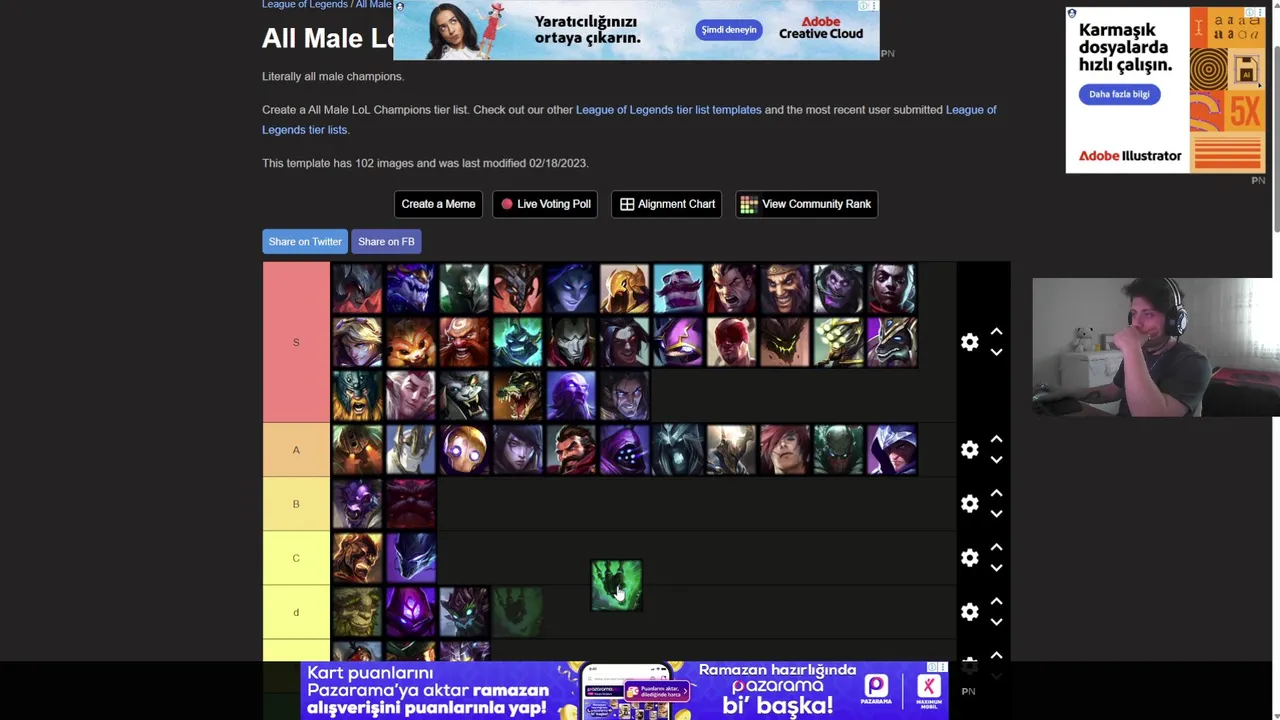The image size is (1280, 720).
Task: Select the Nasus champion icon in S tier
Action: coord(892,342)
